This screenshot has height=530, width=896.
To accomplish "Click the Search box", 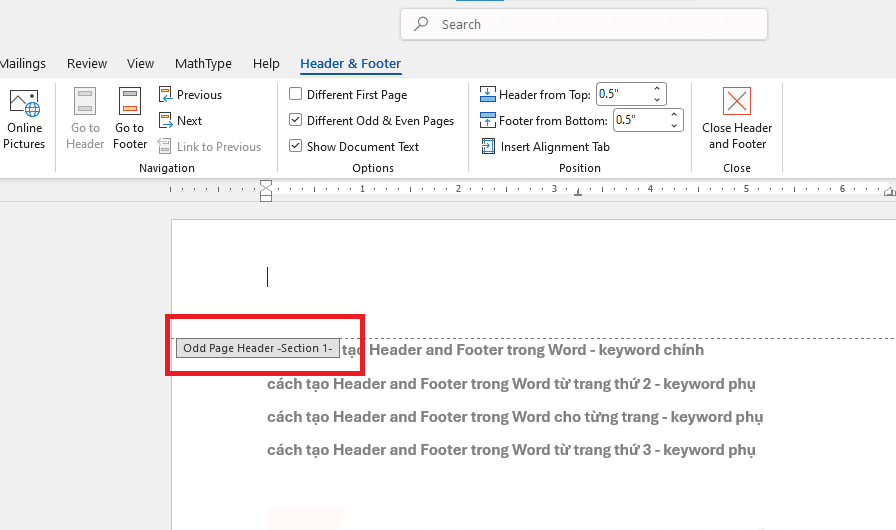I will 583,24.
